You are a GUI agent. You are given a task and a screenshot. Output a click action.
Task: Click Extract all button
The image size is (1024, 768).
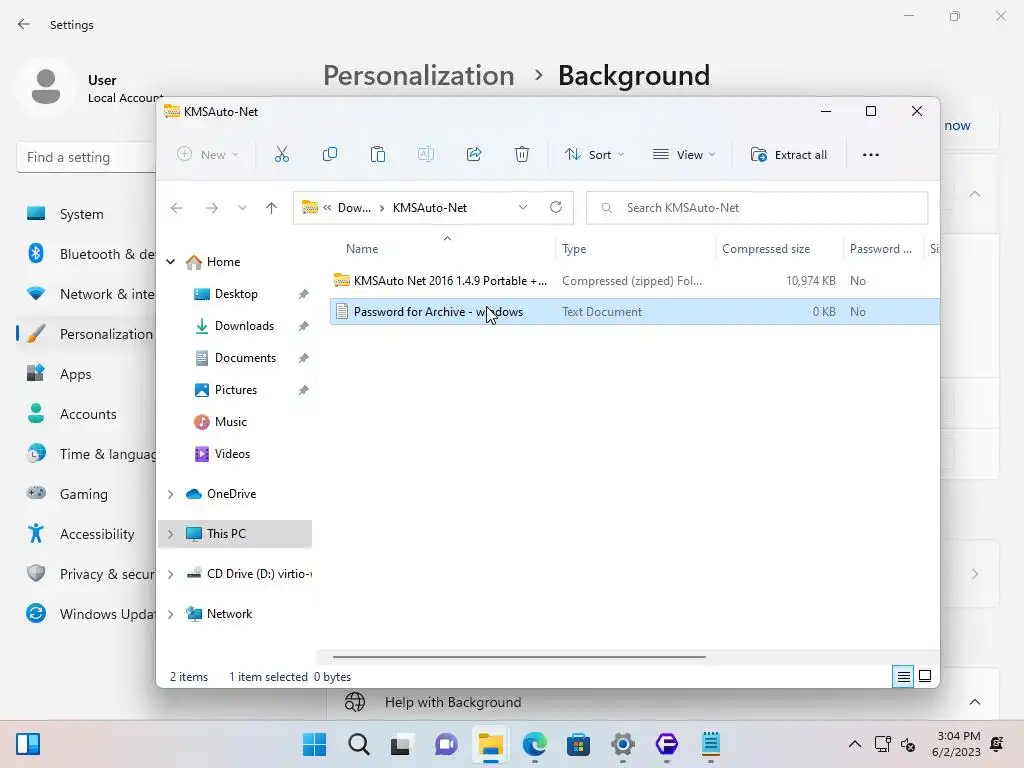[789, 155]
